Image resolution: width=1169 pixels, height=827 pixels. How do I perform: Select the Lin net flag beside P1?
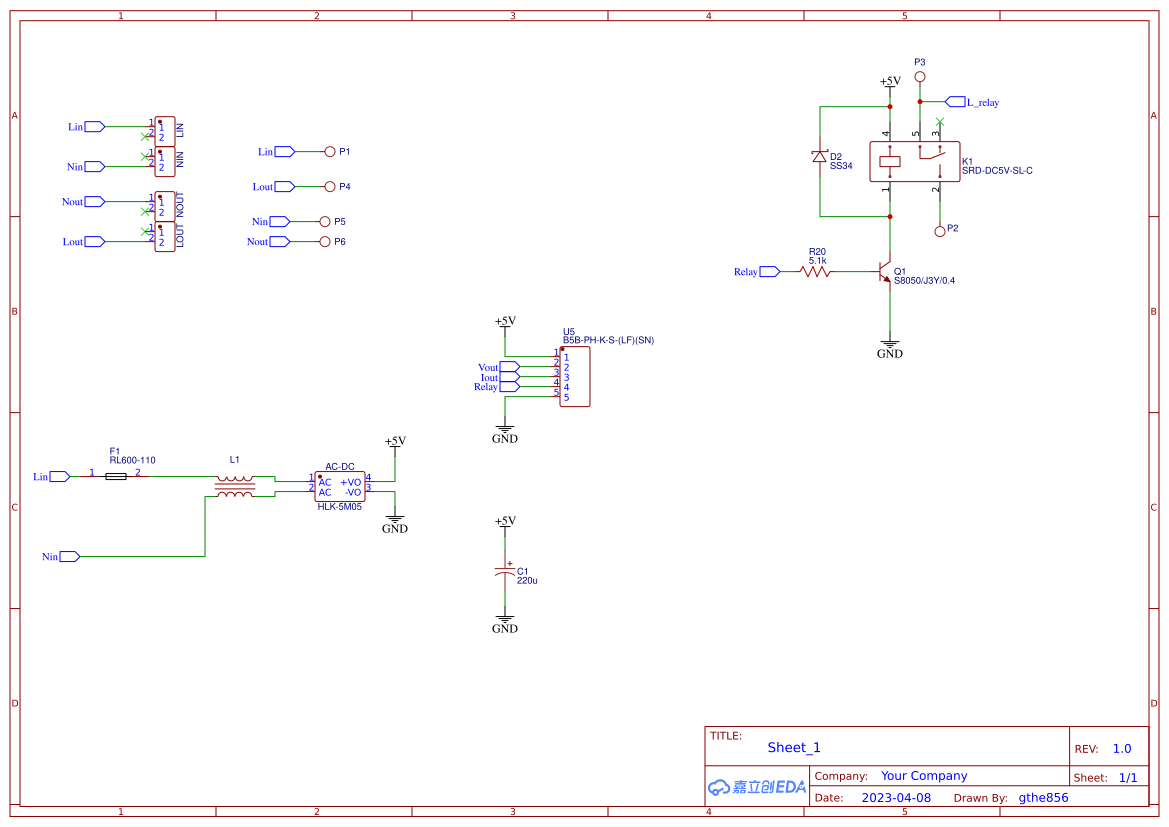point(283,151)
